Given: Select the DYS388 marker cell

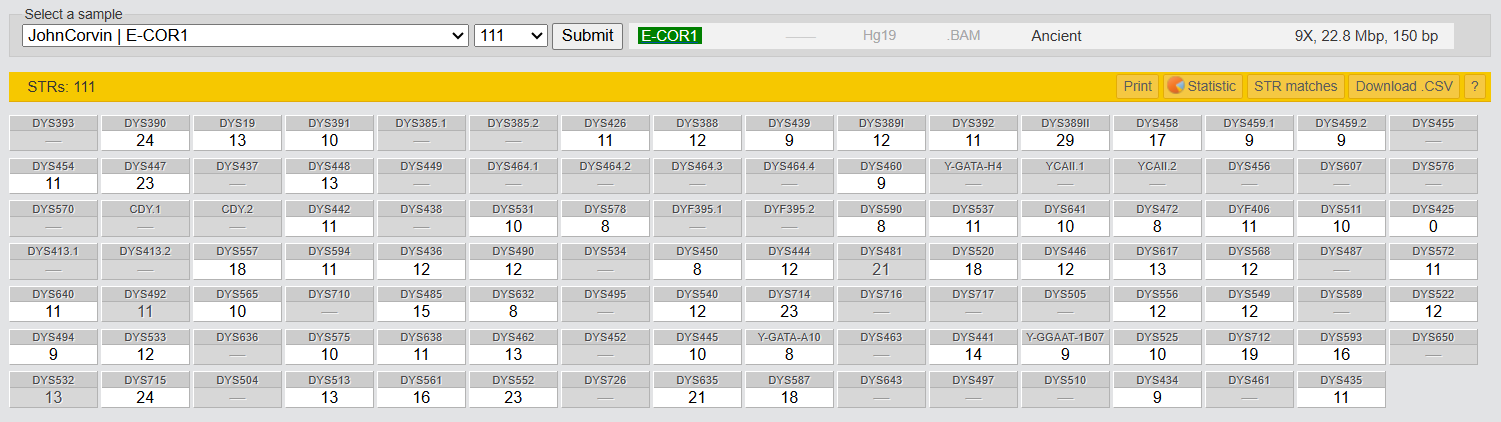Looking at the screenshot, I should click(697, 133).
